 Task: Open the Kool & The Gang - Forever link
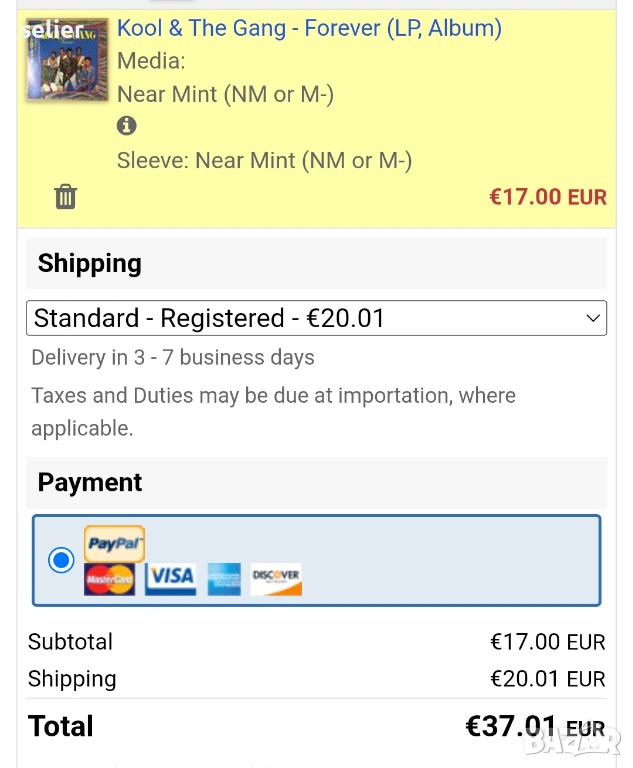pos(309,28)
